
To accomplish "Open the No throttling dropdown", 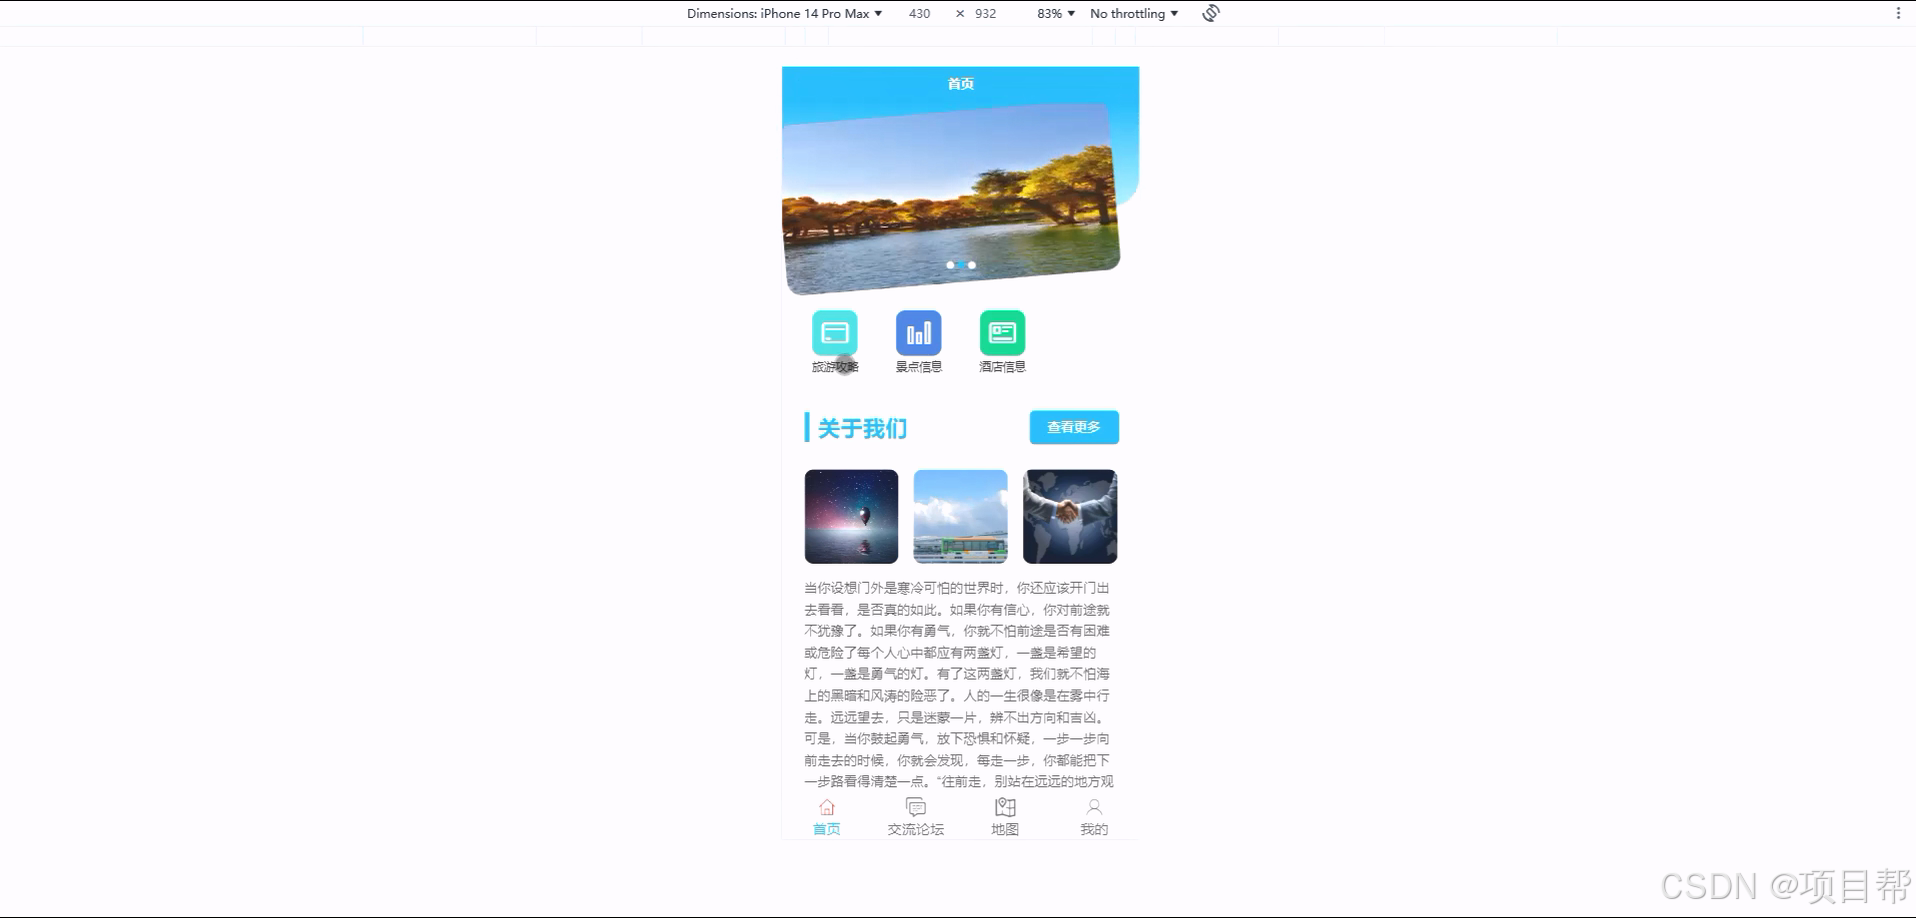I will pos(1133,13).
